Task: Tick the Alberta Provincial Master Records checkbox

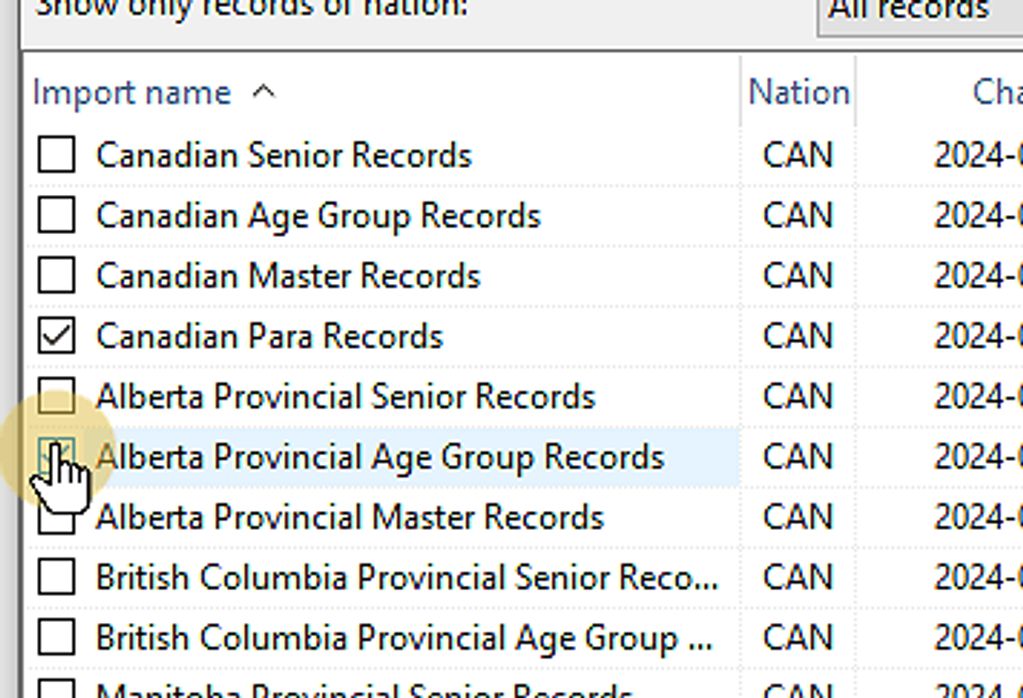Action: (56, 517)
